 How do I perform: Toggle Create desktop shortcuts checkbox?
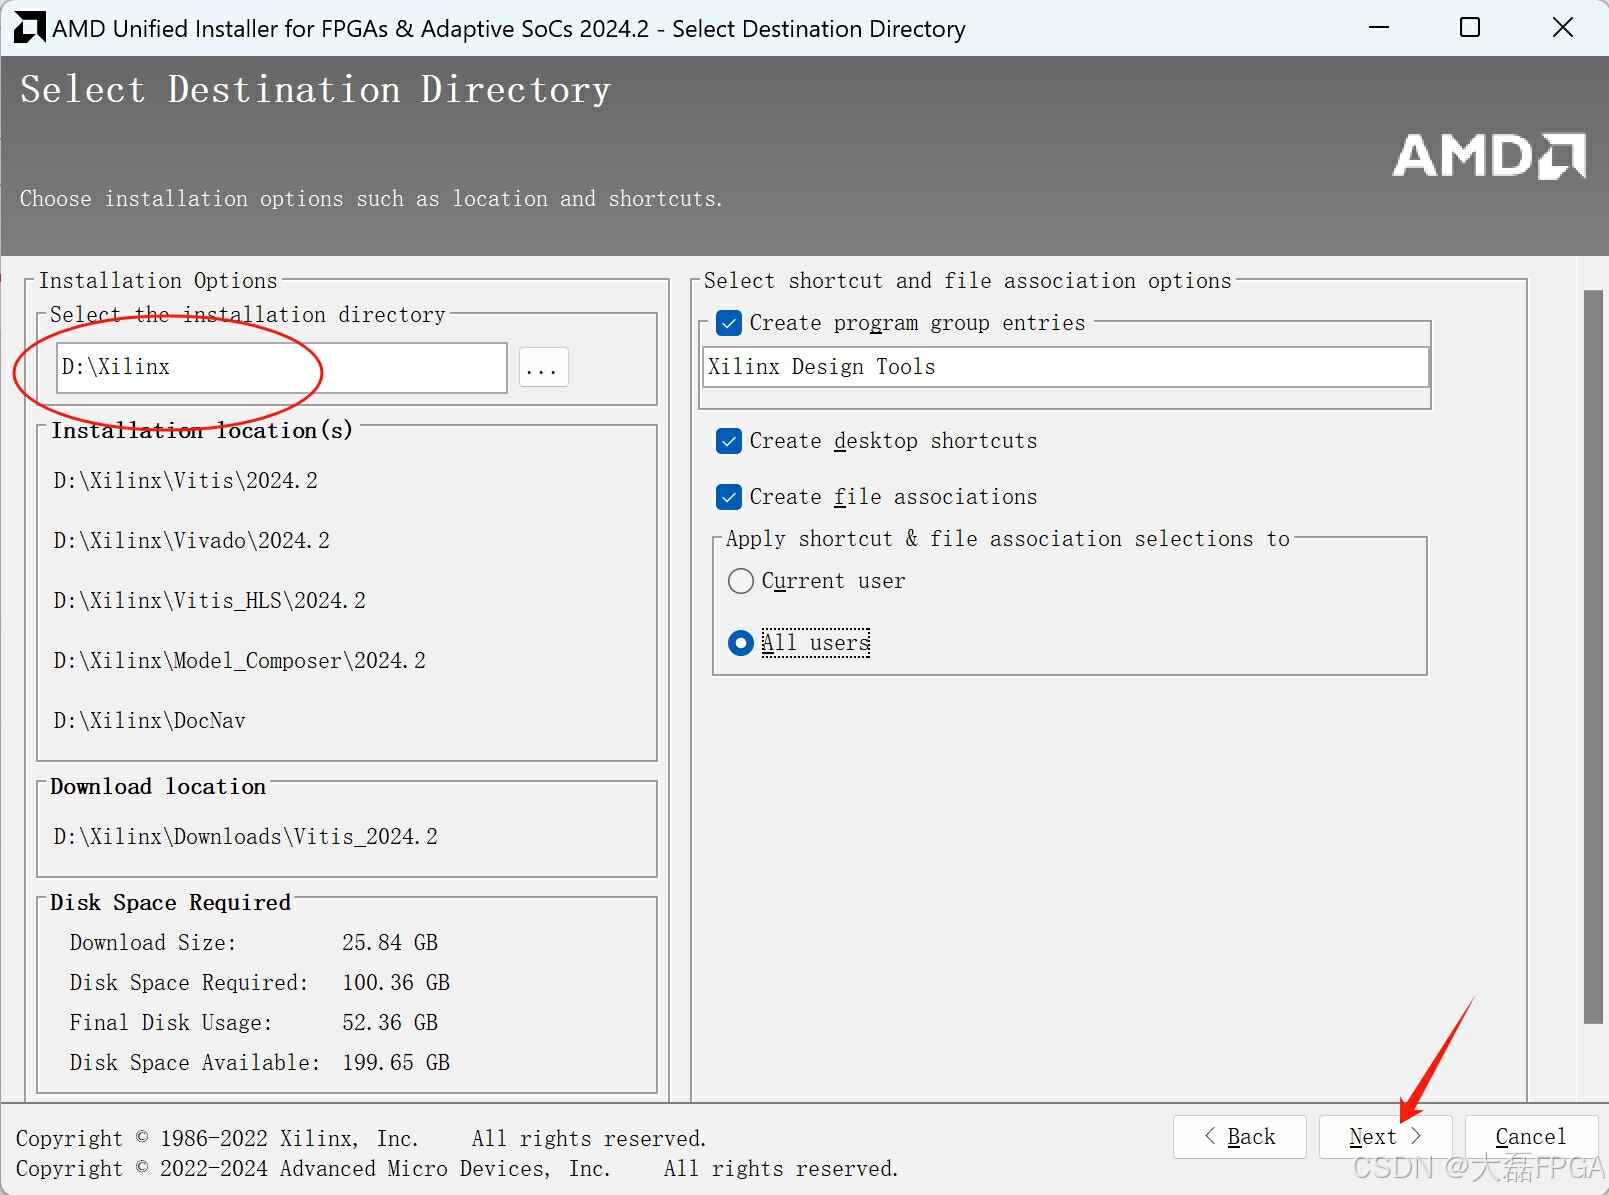(729, 441)
